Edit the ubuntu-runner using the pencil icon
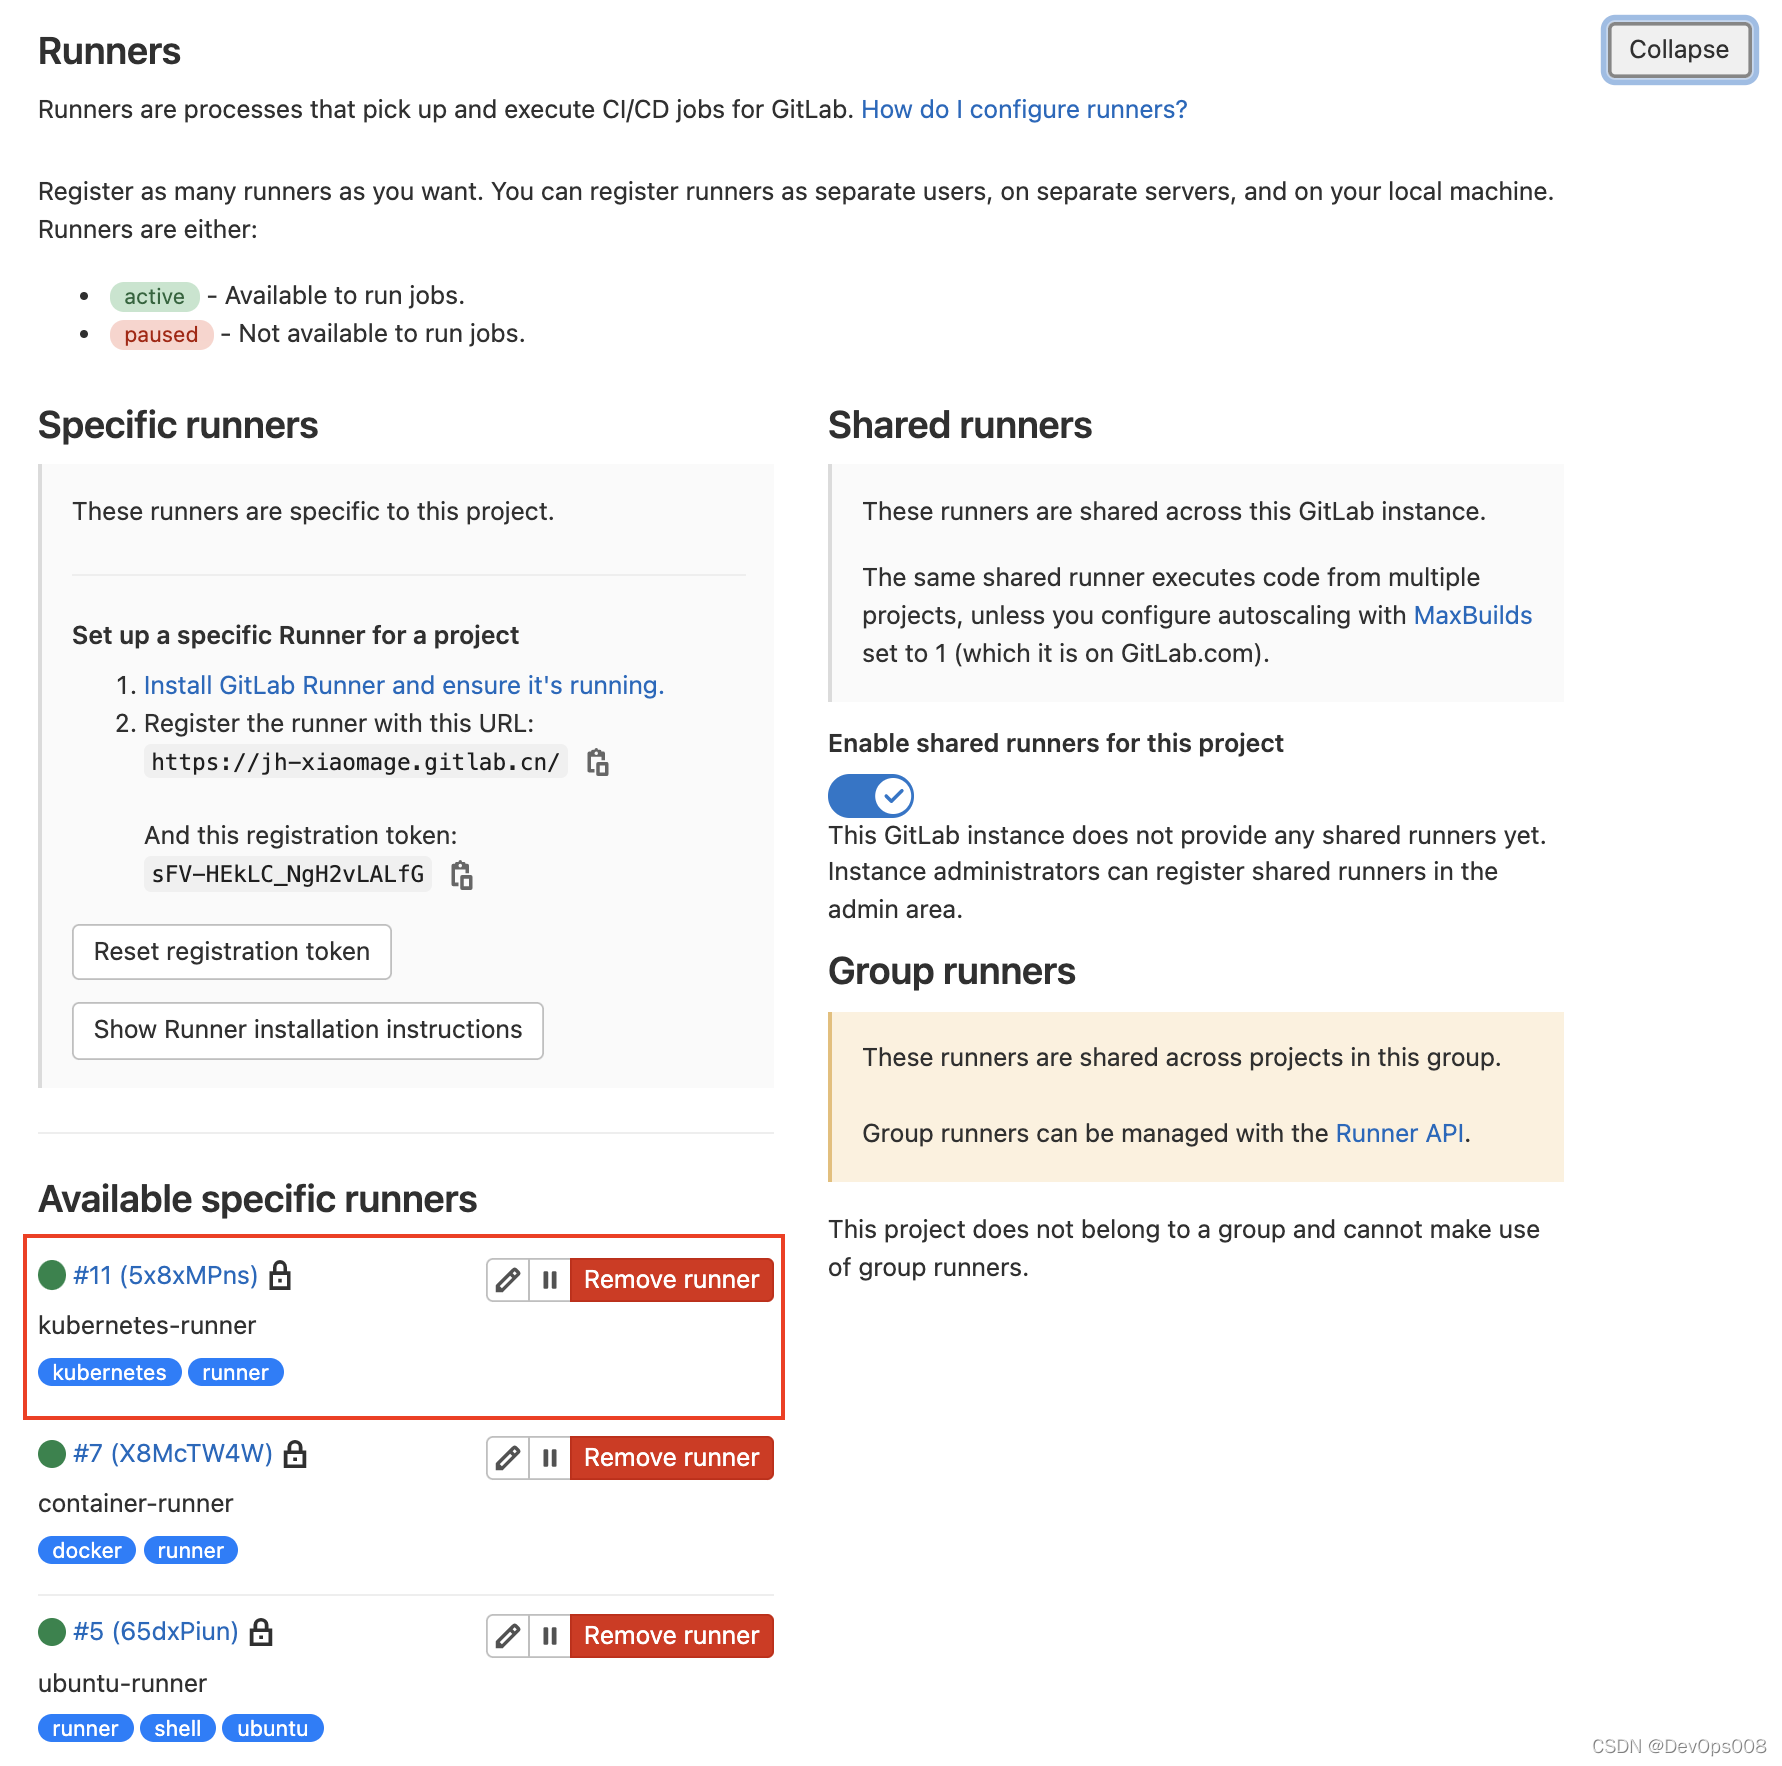1782x1766 pixels. click(507, 1635)
